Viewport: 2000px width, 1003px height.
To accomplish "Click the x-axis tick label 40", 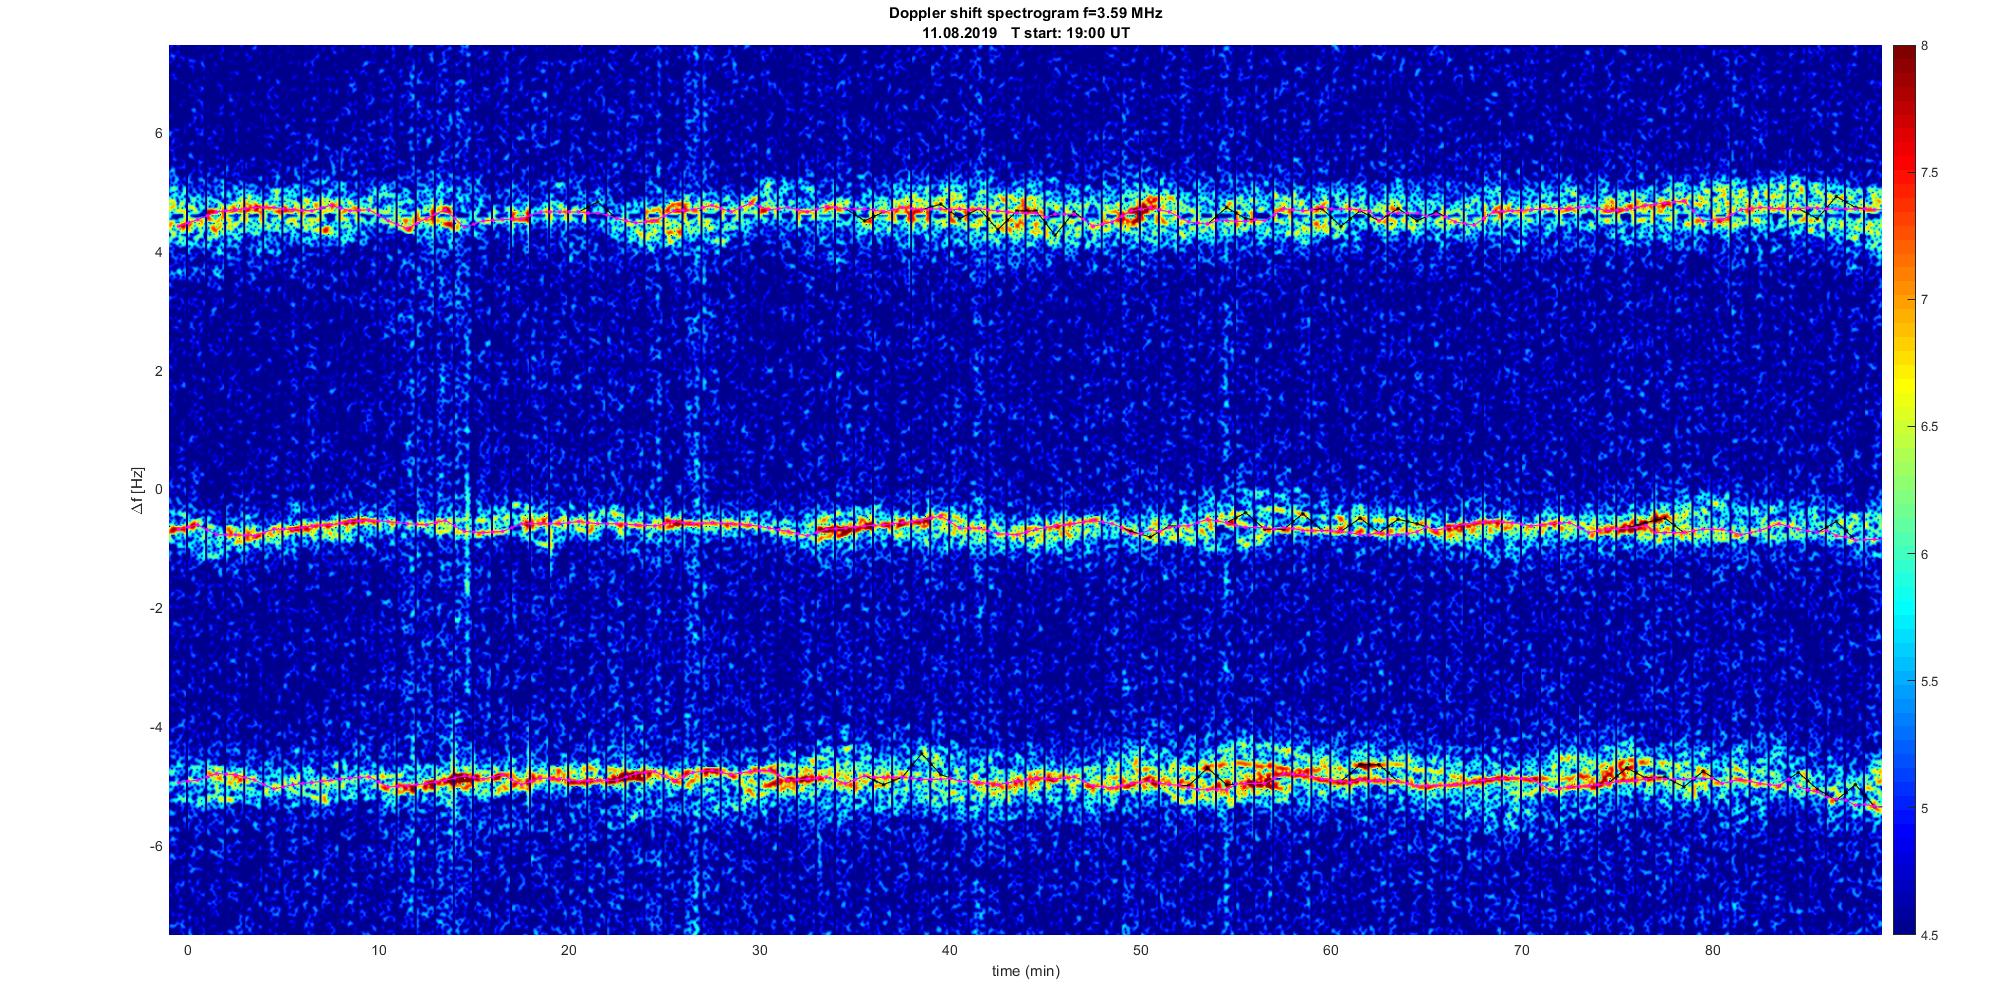I will click(950, 950).
